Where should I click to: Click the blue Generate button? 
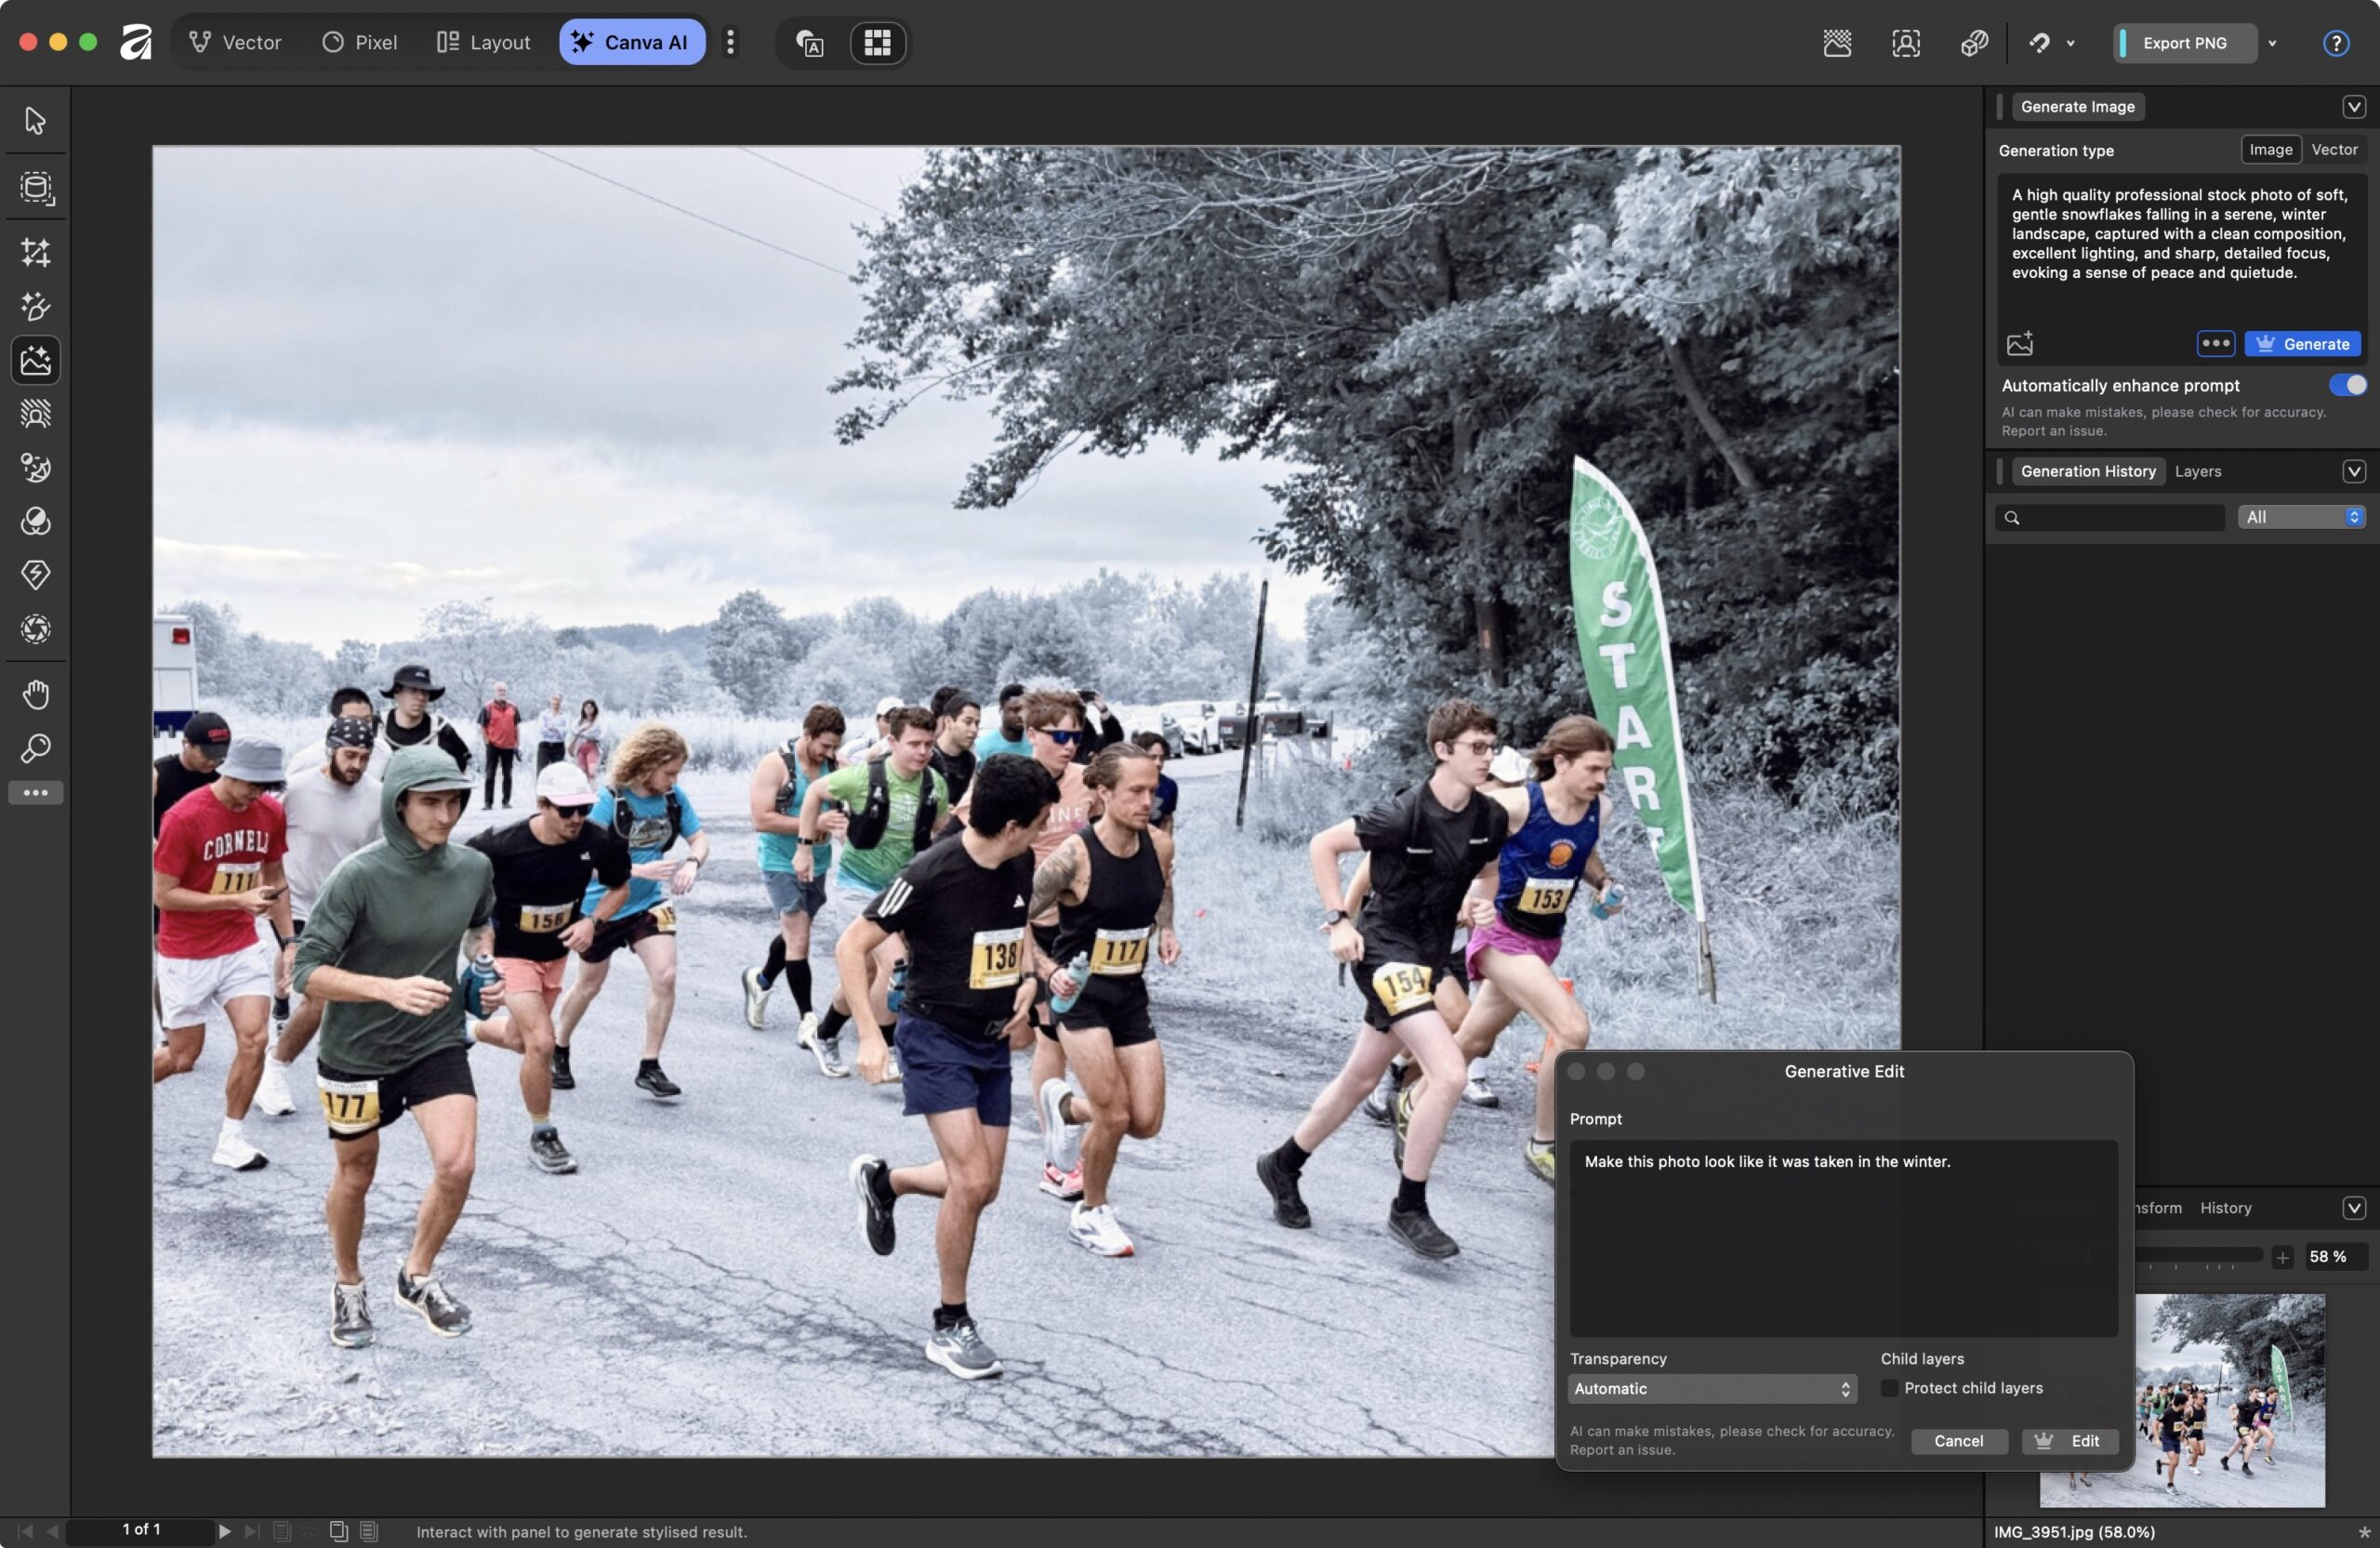2302,343
